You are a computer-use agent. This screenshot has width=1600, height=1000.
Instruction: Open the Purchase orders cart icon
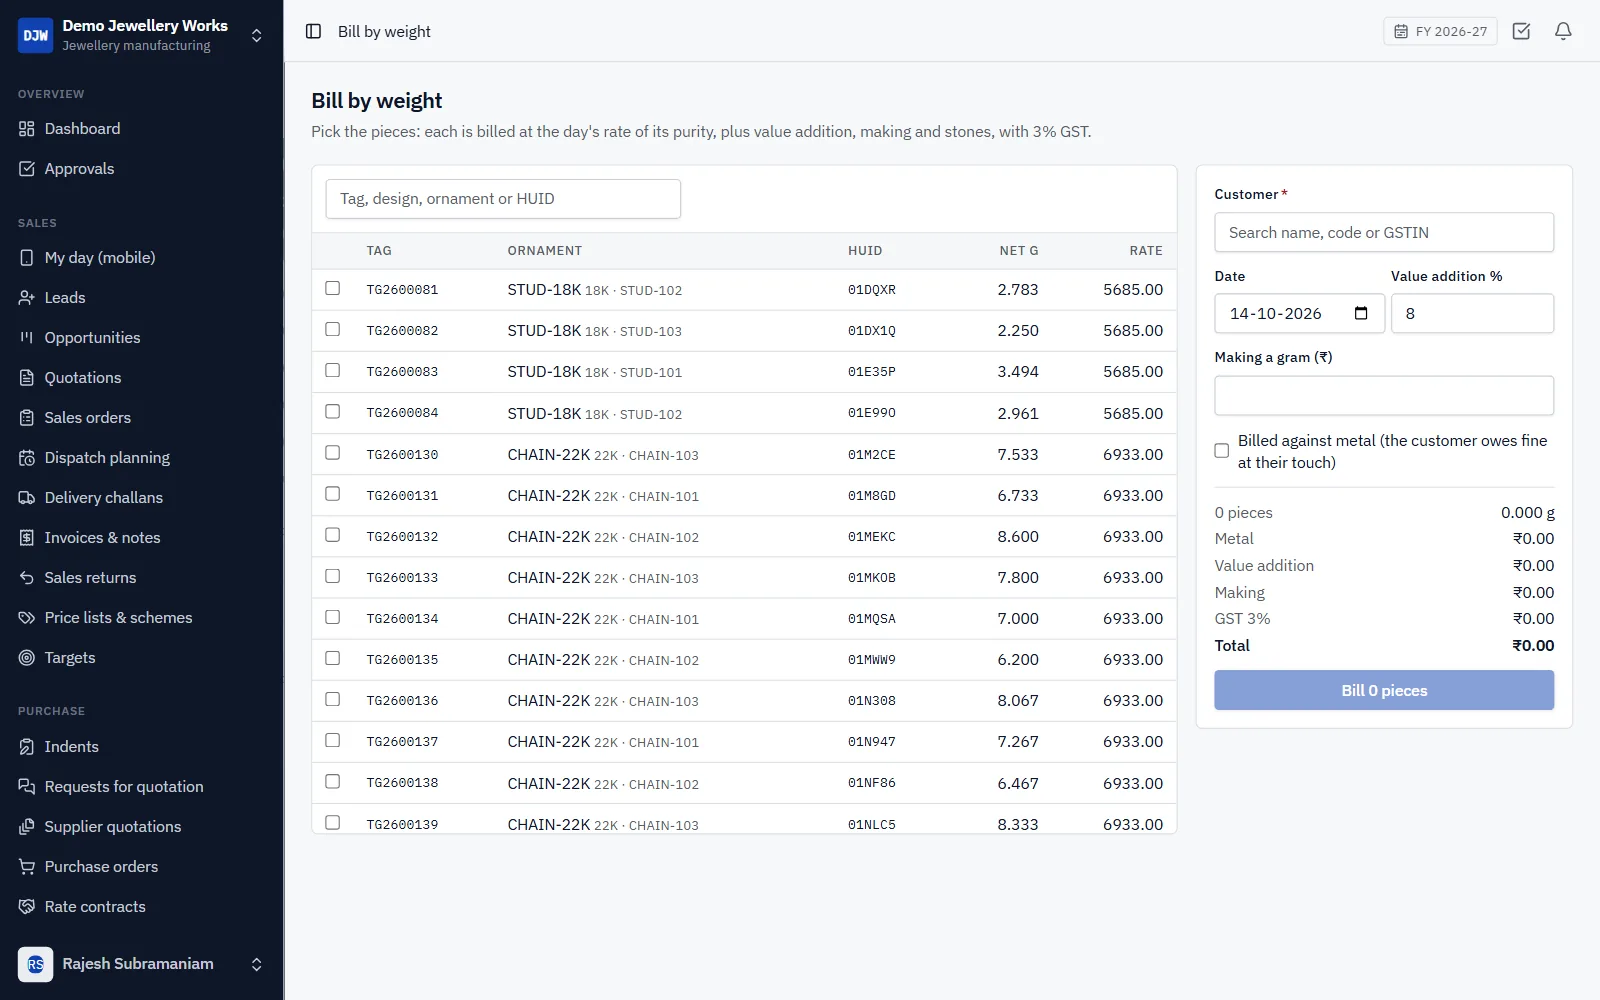click(x=27, y=867)
